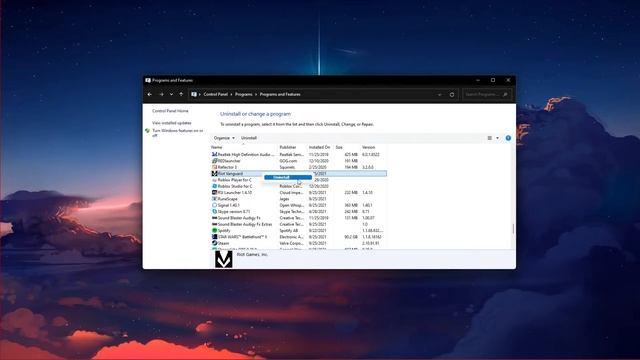This screenshot has width=640, height=360.
Task: Open the Organize dropdown
Action: (x=224, y=138)
